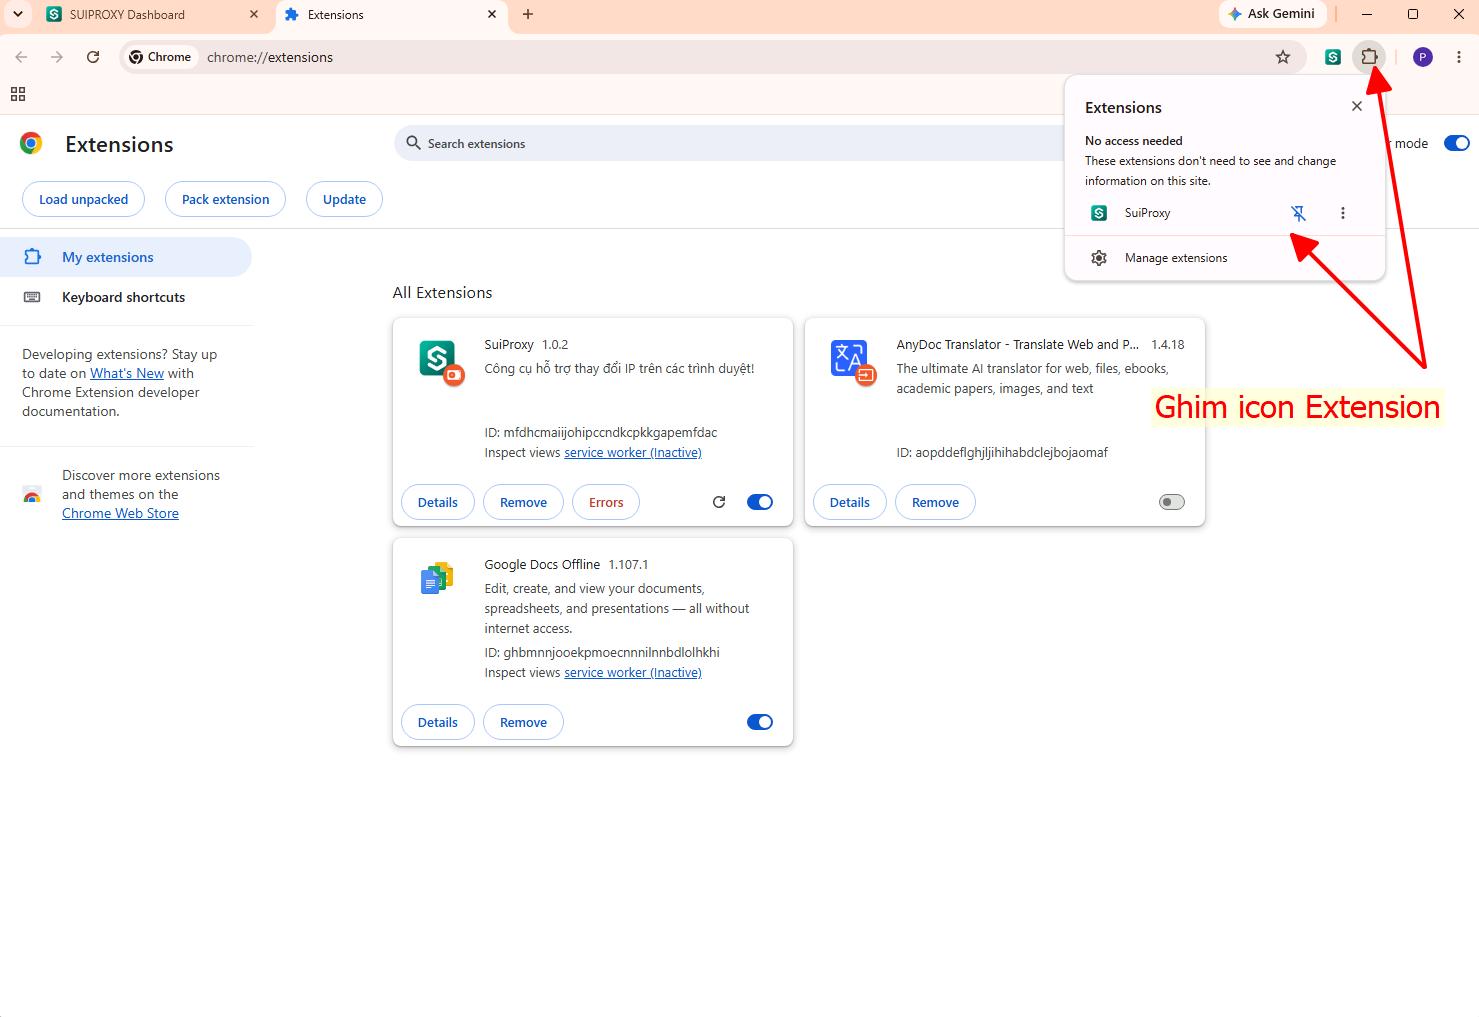Viewport: 1479px width, 1017px height.
Task: Close the Extensions tab
Action: [492, 14]
